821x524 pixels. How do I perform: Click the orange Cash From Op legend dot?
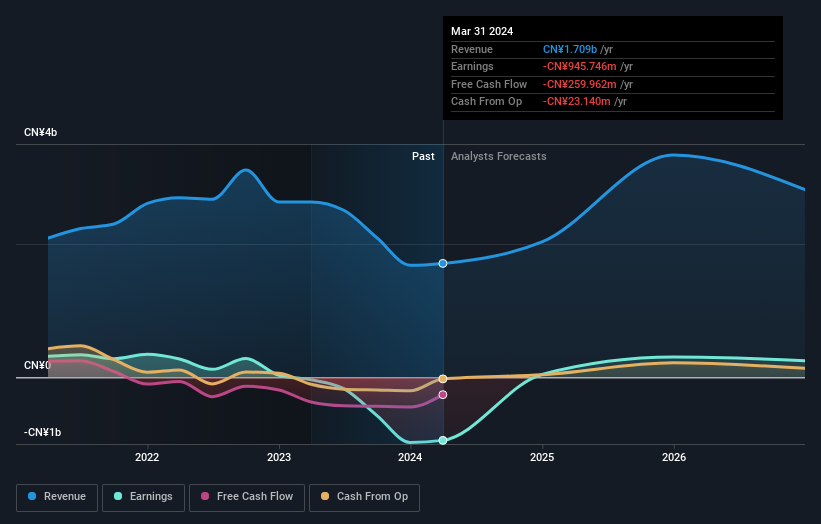point(325,496)
